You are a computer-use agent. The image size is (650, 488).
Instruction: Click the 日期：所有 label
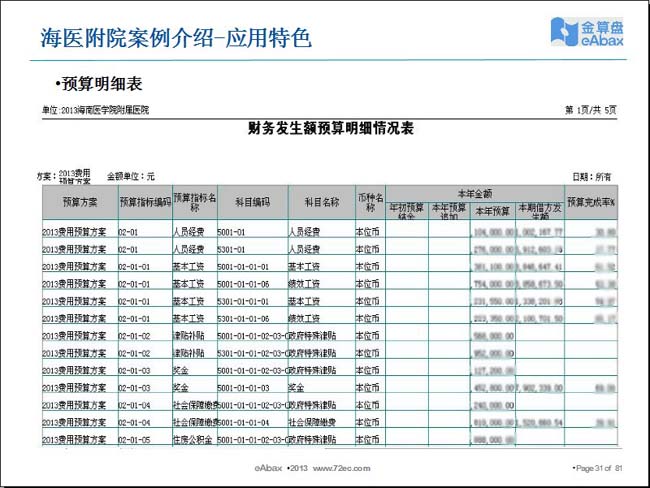click(x=592, y=177)
